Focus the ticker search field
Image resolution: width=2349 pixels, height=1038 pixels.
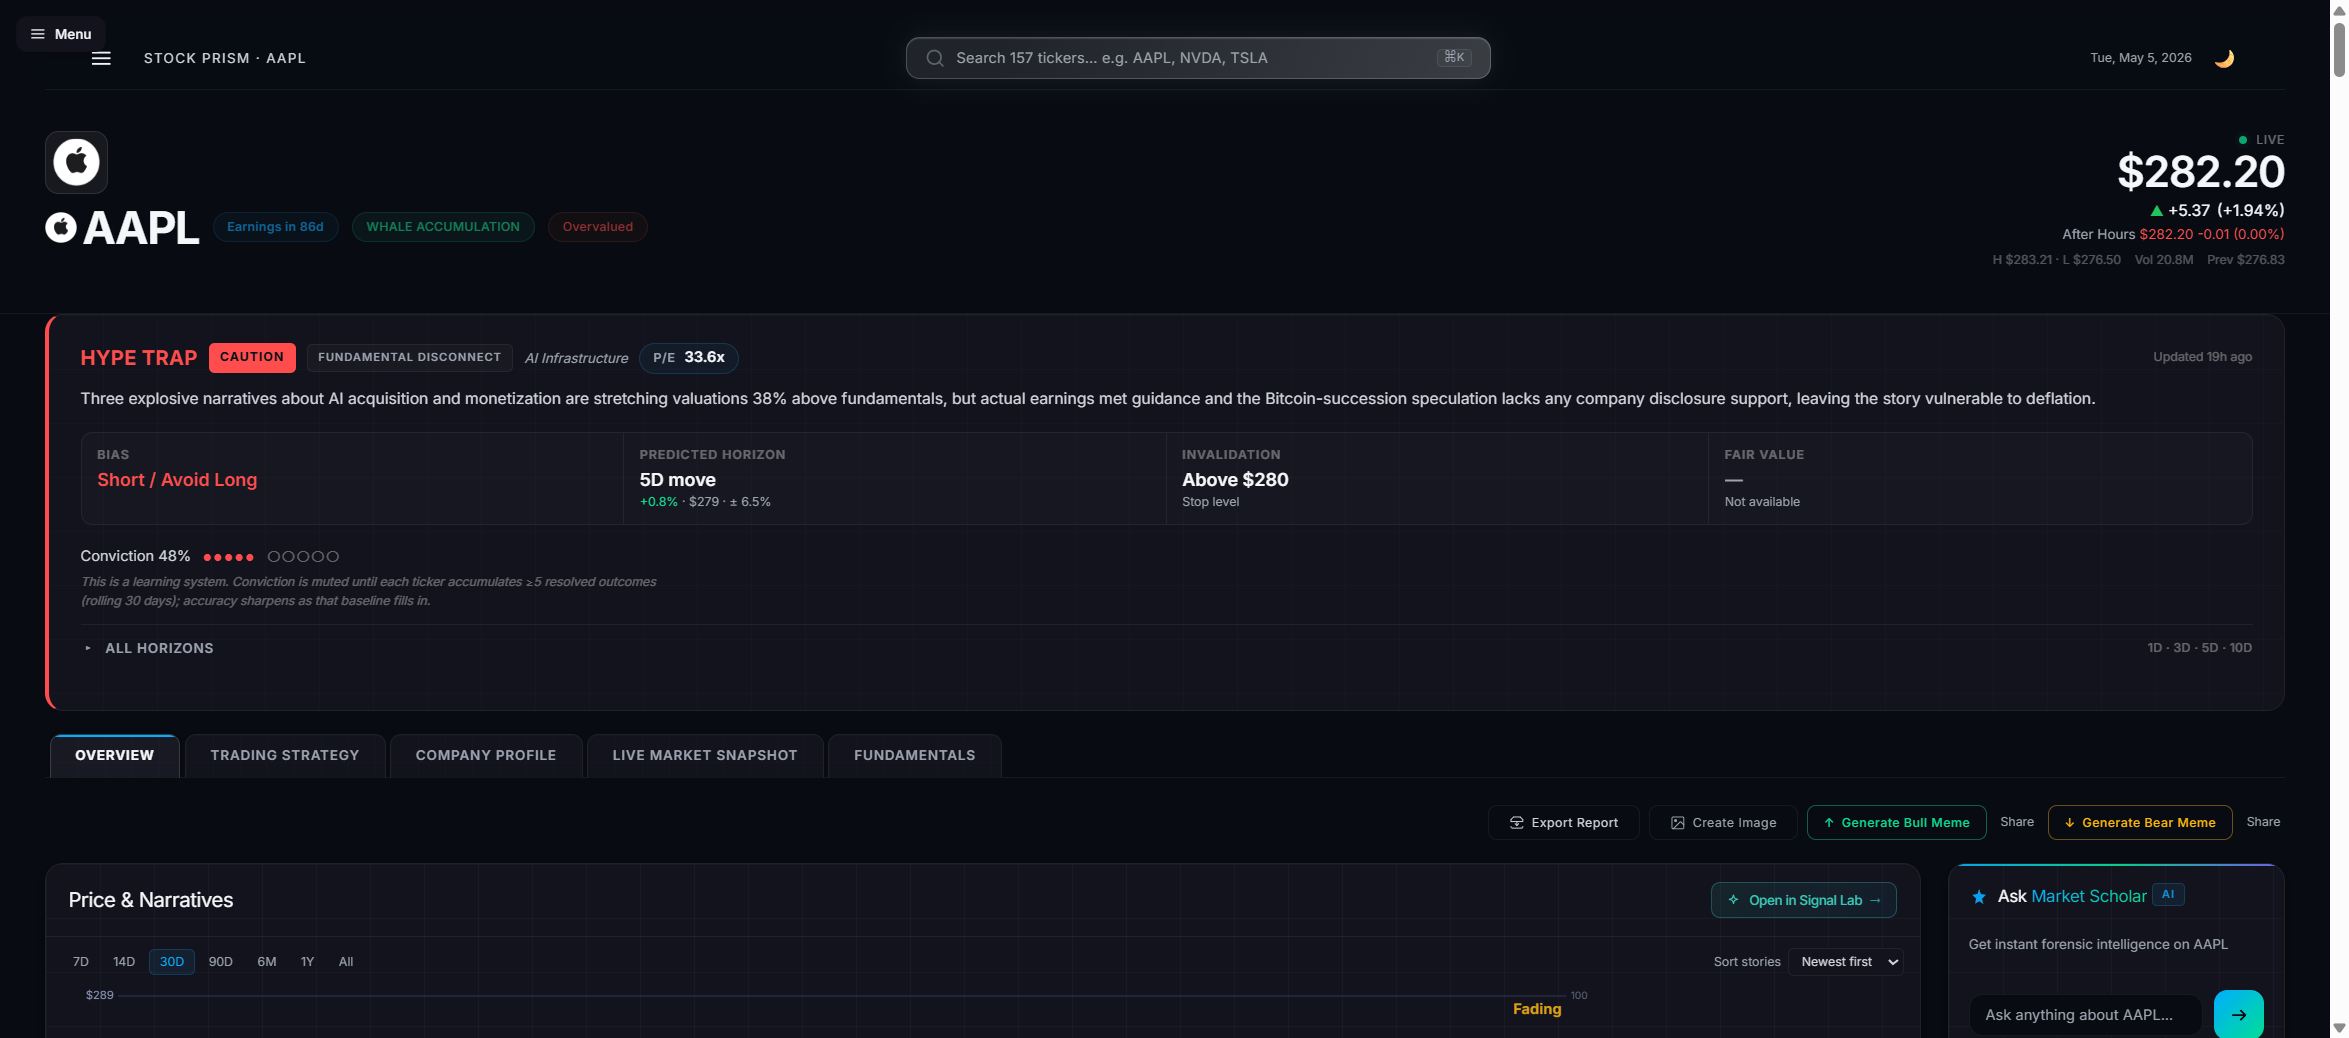[x=1197, y=58]
